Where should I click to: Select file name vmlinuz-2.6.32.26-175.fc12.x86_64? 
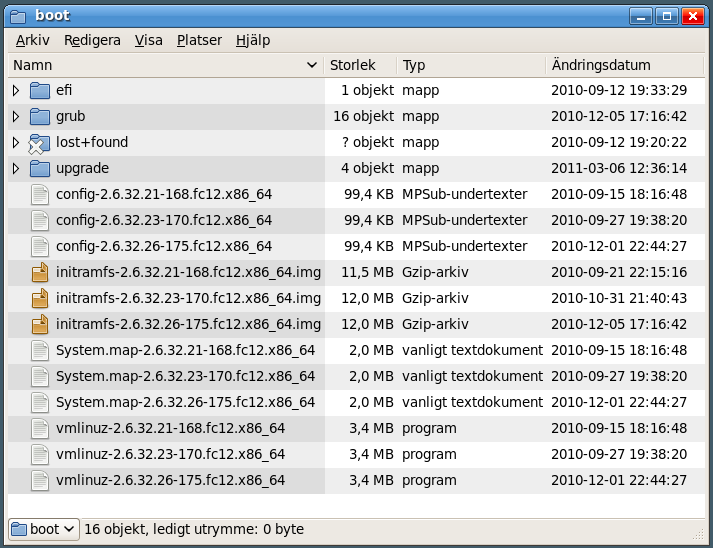171,480
